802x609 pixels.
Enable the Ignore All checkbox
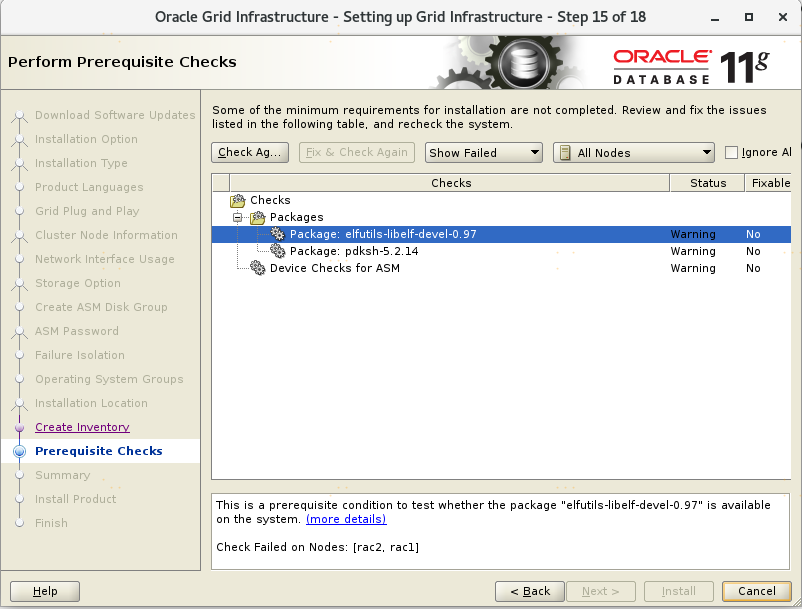coord(732,153)
